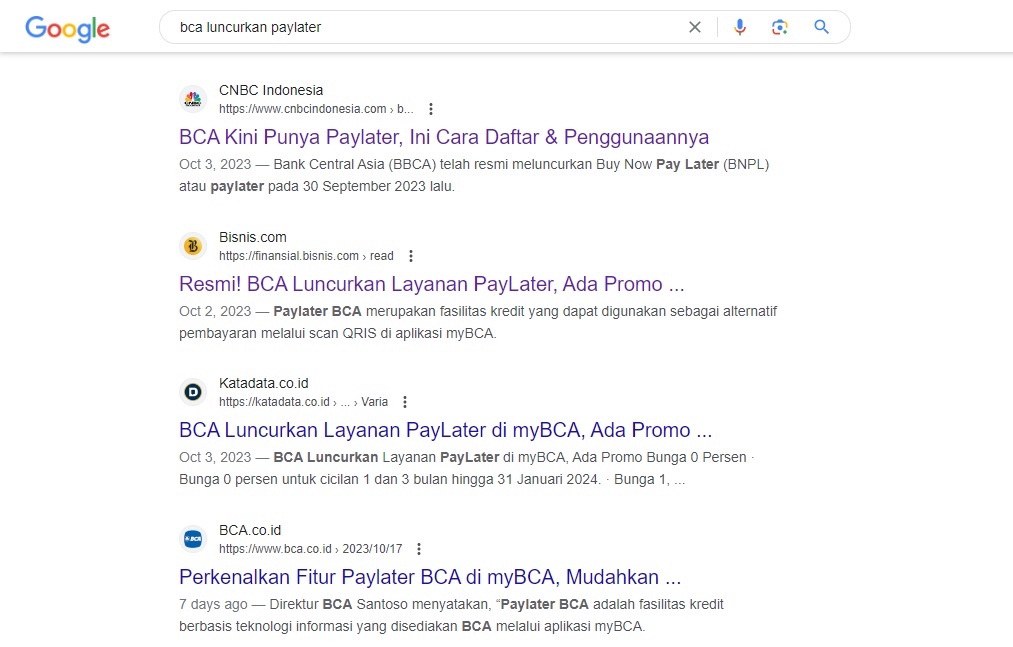Open "BCA Kini Punya Paylater, Ini Cara Daftar" result
Screen dimensions: 1013x647
click(x=444, y=137)
